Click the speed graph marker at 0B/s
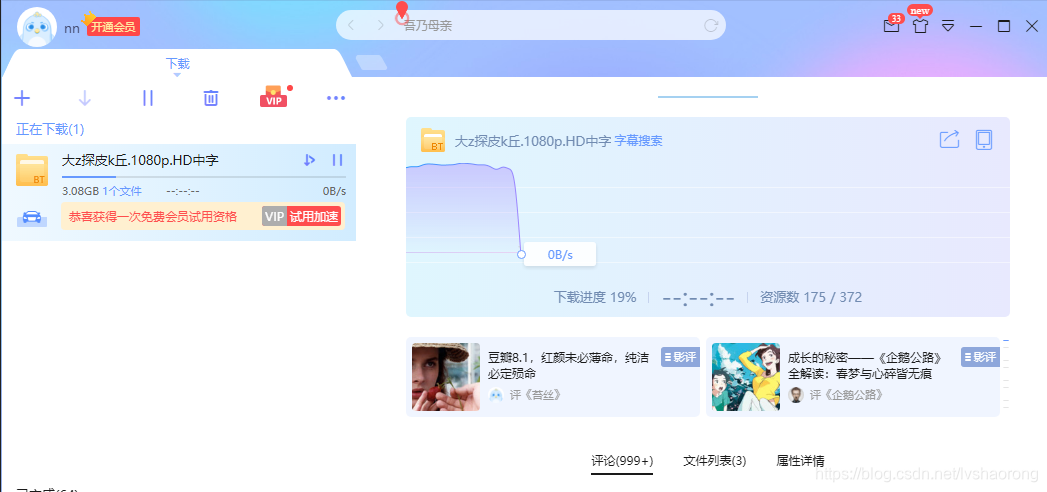Screen dimensions: 1047x492 coord(521,254)
